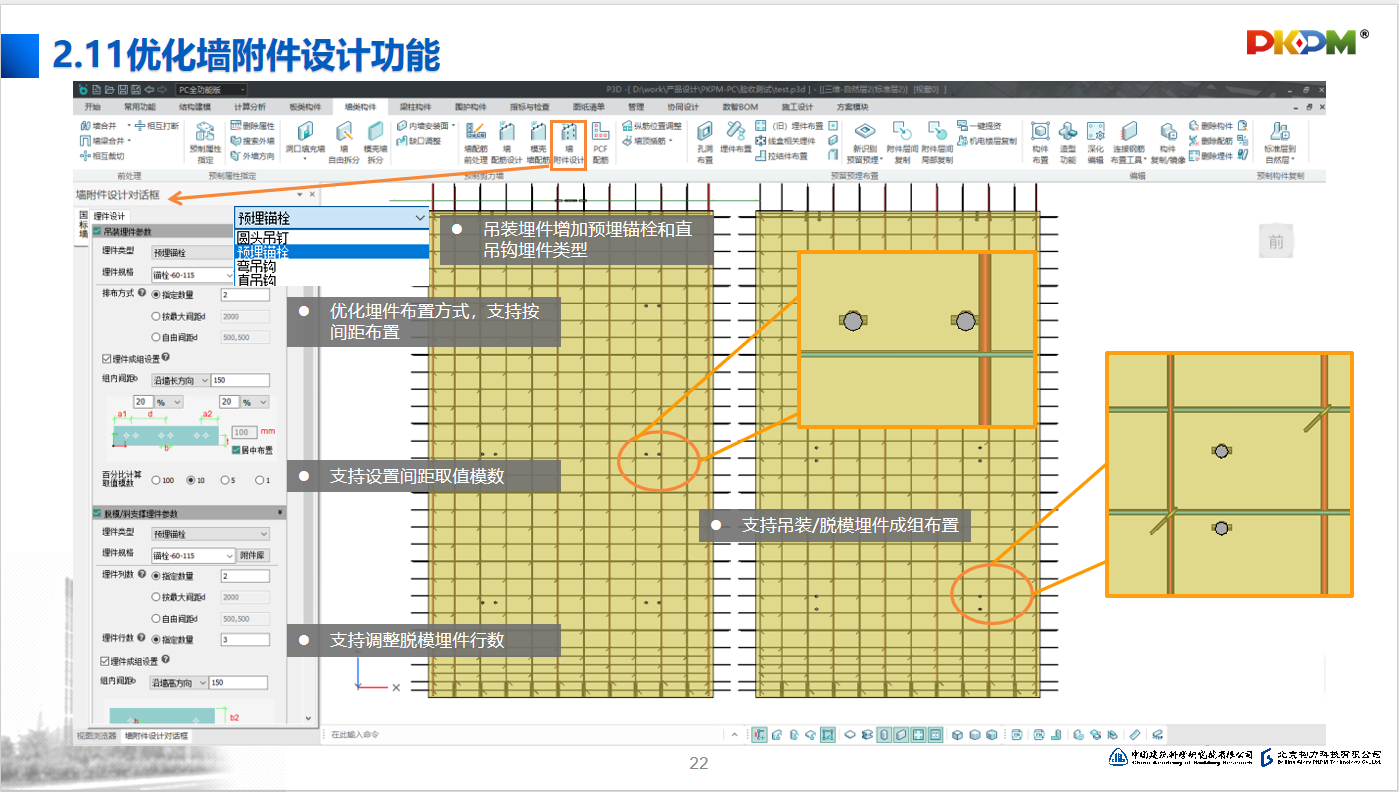1399x792 pixels.
Task: Toggle the 脱模/斜支撑埋件参数 section checkbox
Action: point(97,513)
